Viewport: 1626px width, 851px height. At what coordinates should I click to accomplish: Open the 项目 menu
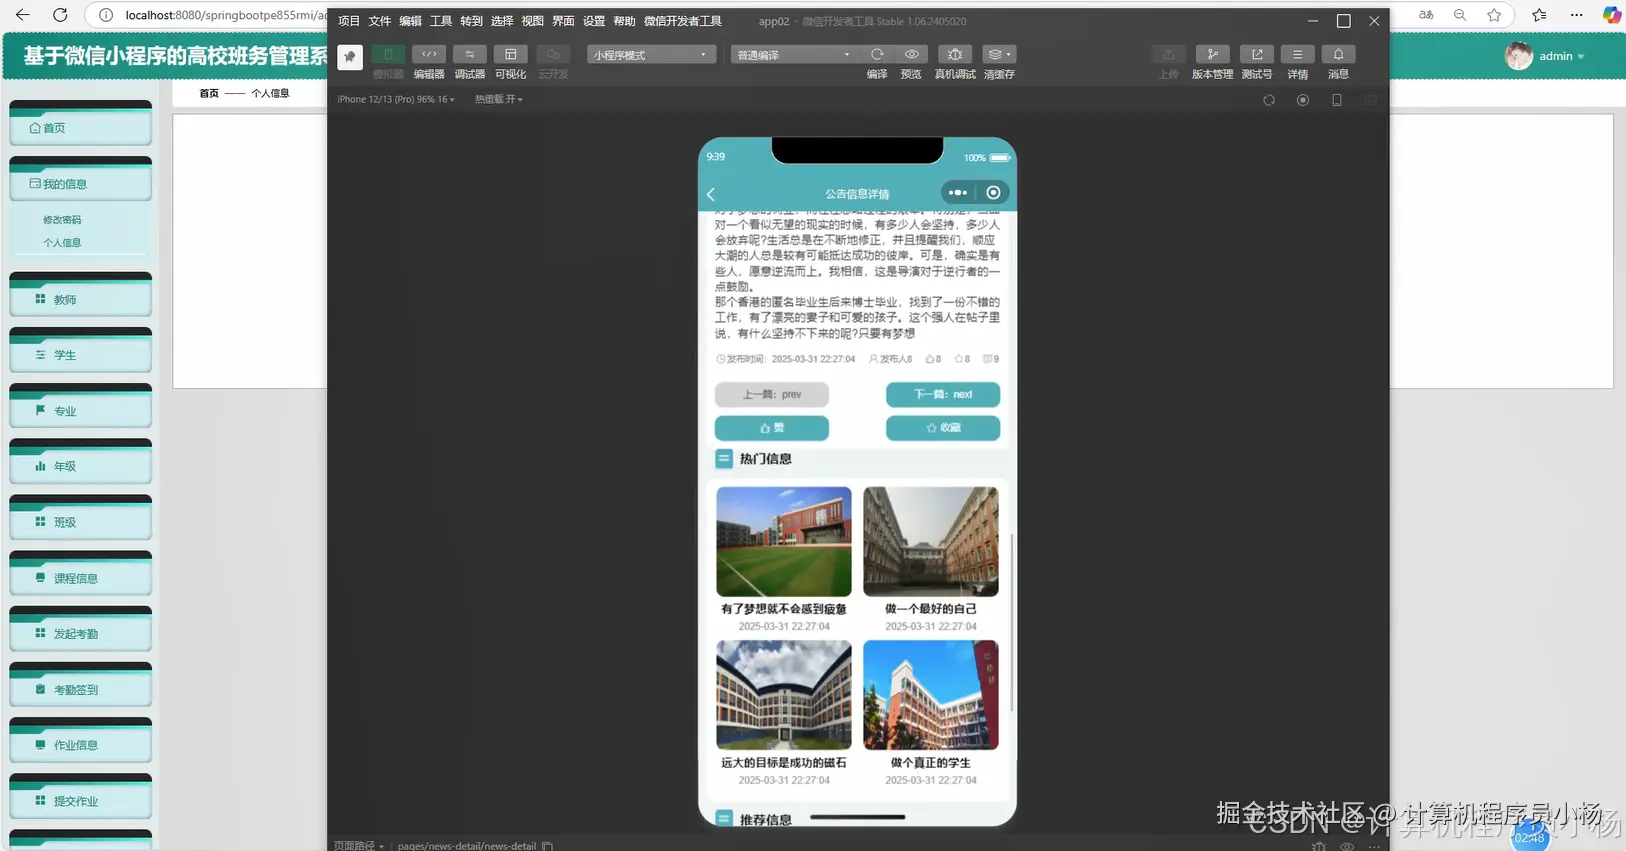(x=349, y=21)
